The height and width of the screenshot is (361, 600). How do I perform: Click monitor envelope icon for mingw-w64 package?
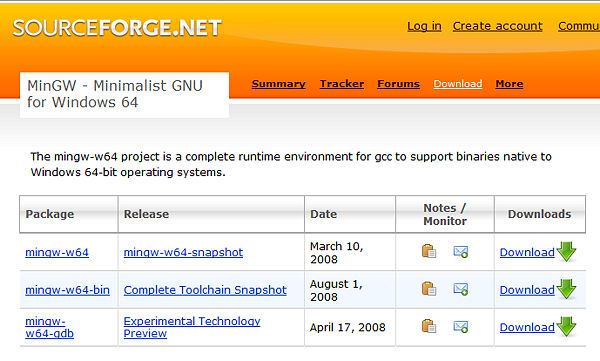(461, 252)
